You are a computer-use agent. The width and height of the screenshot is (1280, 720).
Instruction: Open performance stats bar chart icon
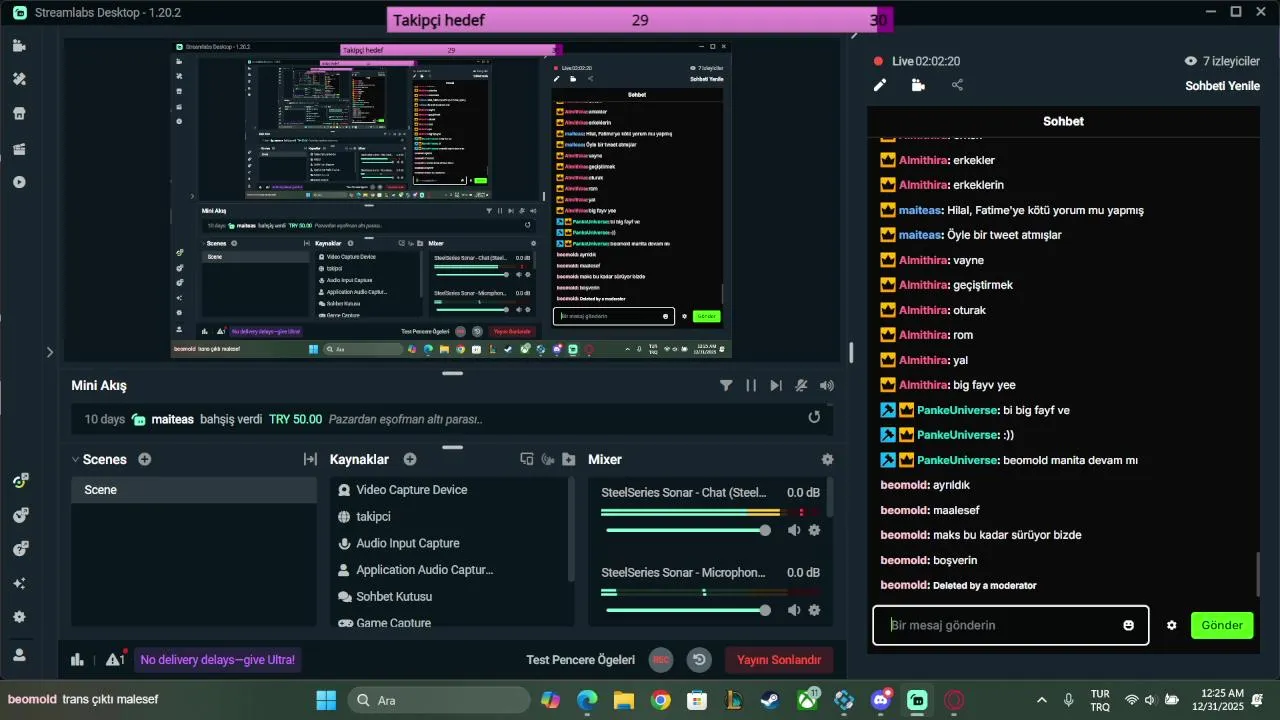tap(77, 659)
